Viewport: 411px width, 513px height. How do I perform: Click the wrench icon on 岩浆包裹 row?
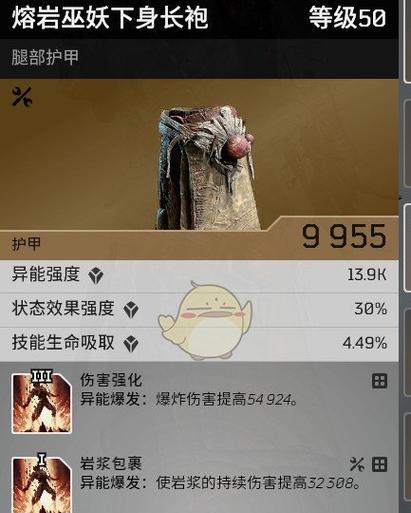[x=357, y=464]
